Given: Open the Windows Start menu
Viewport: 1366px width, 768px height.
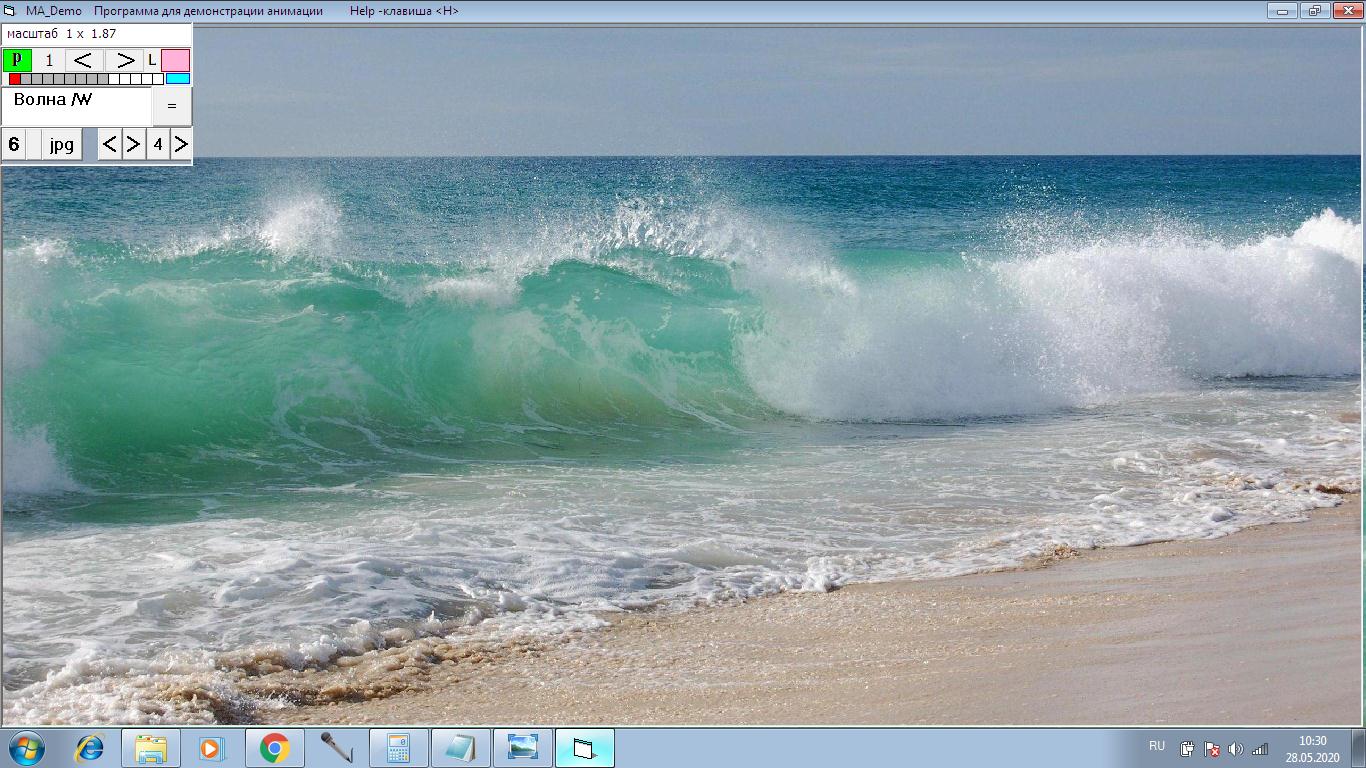Looking at the screenshot, I should (x=26, y=748).
